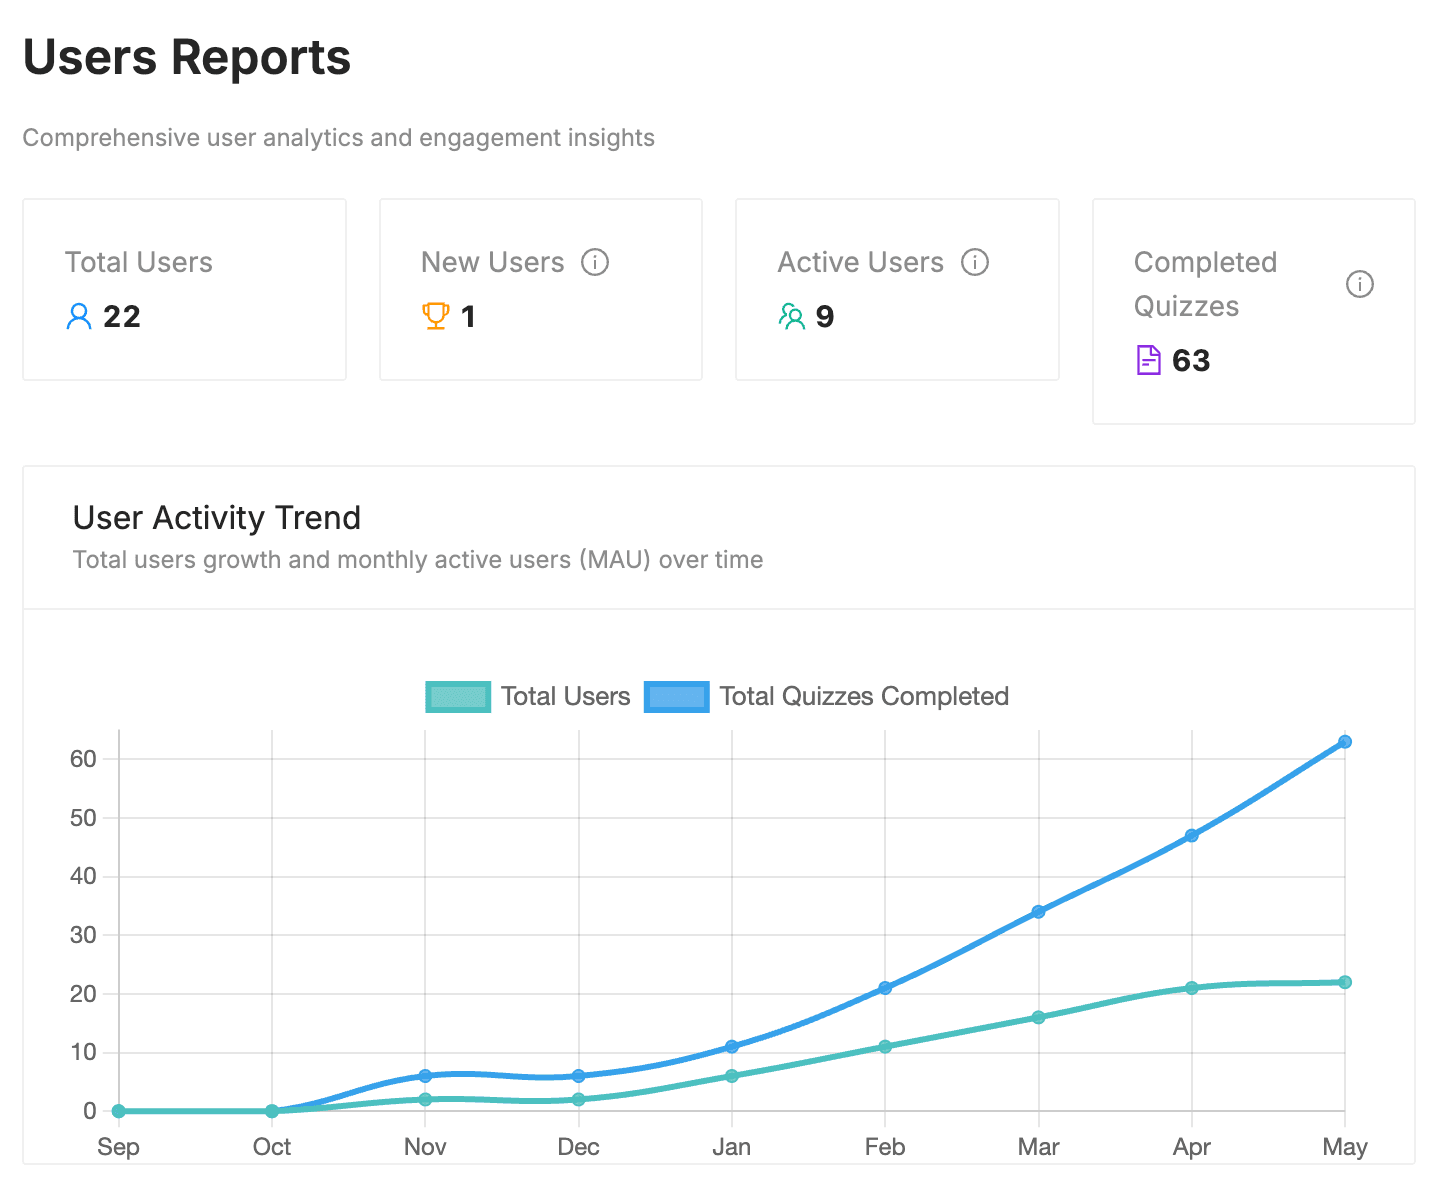Viewport: 1438px width, 1192px height.
Task: Click the green group icon beside Active Users
Action: tap(792, 316)
